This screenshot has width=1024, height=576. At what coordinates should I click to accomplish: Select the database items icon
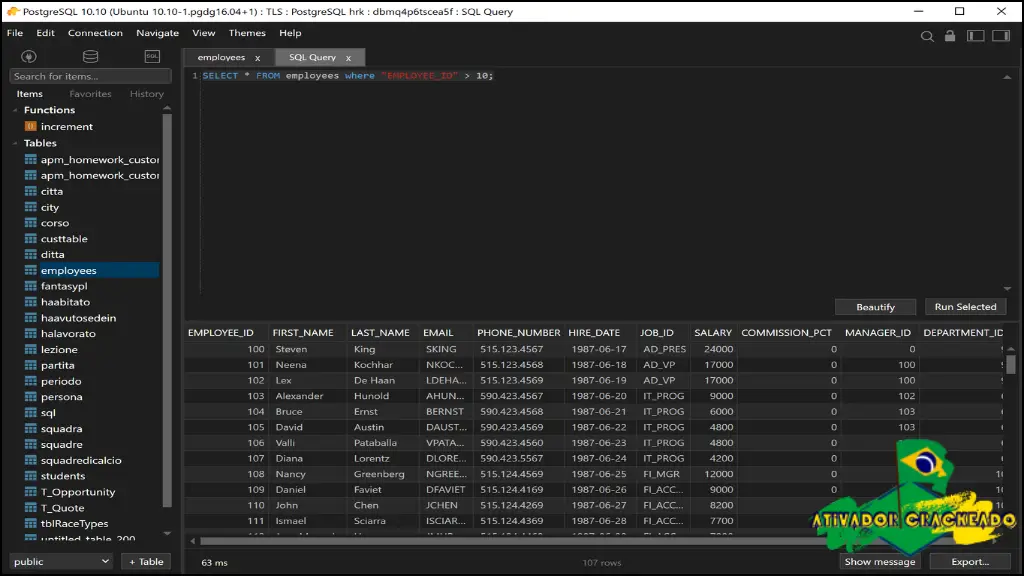tap(90, 56)
